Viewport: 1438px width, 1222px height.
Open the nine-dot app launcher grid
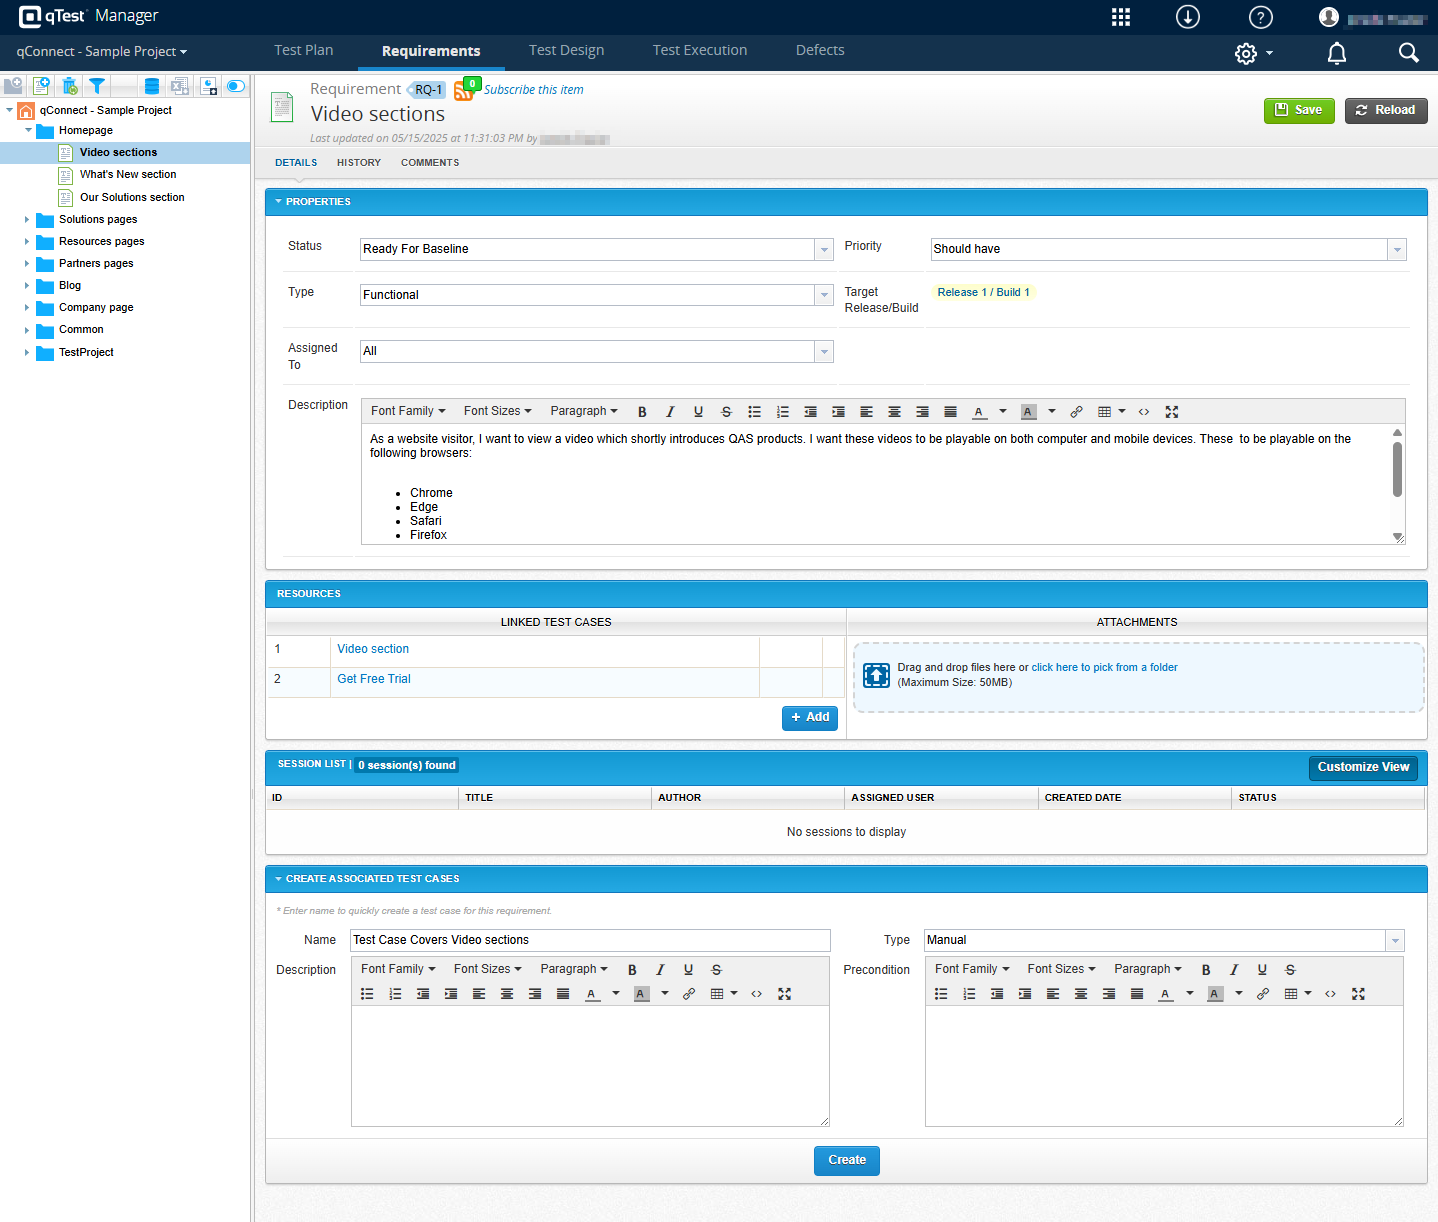click(1121, 17)
